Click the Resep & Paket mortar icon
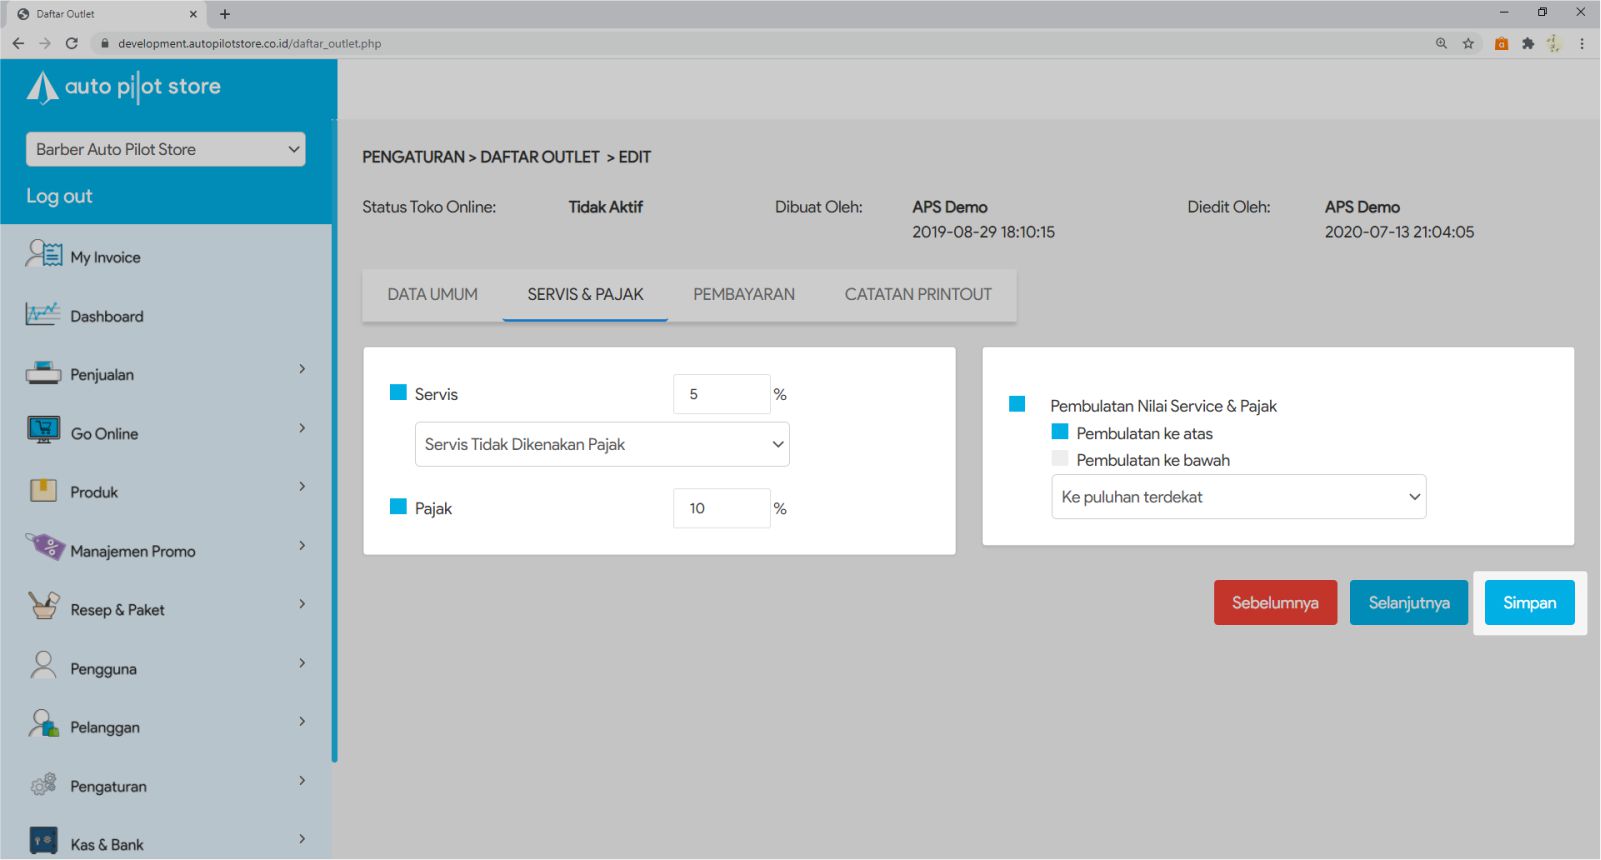This screenshot has width=1601, height=860. coord(43,607)
